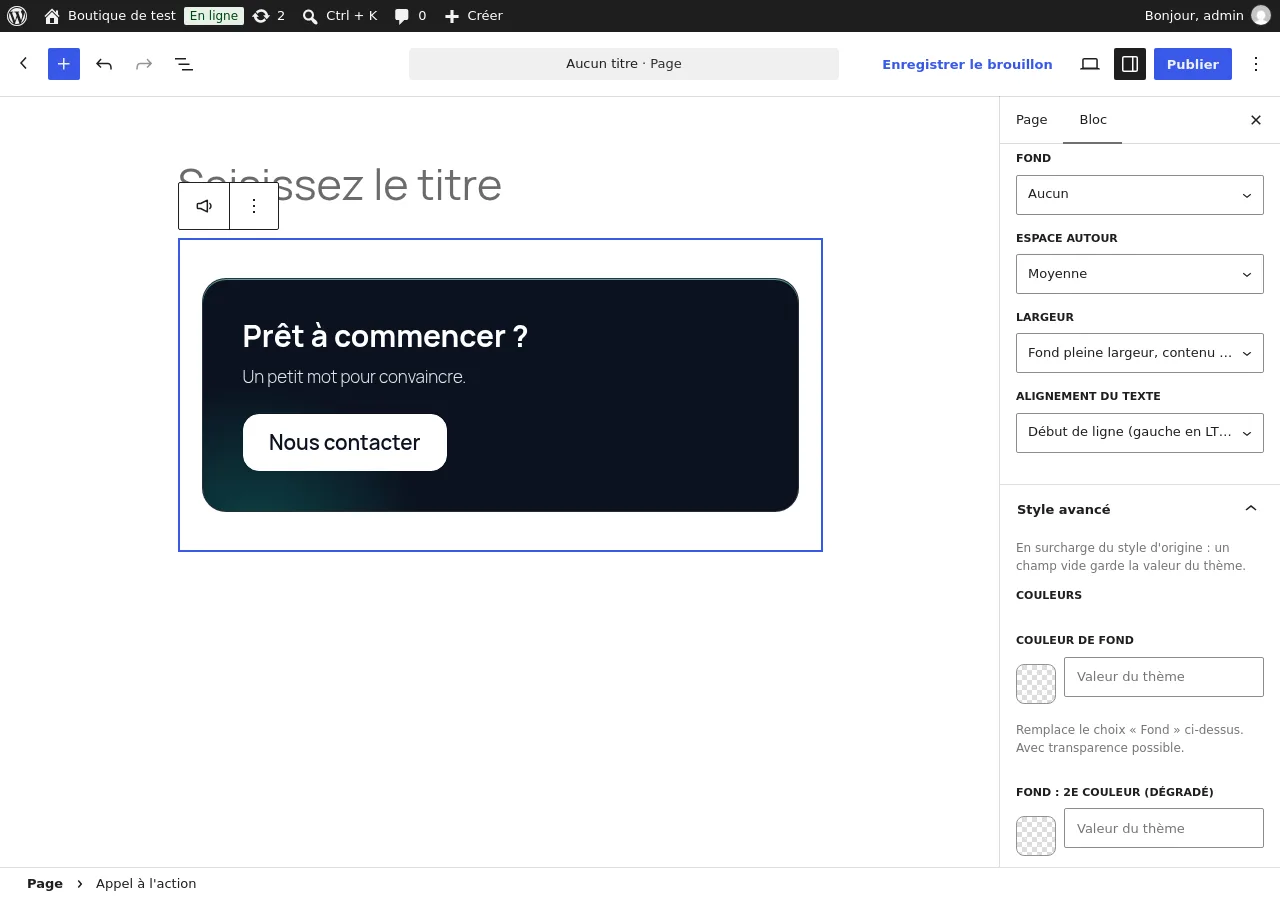
Task: Visit the Boutique de test site
Action: 110,16
